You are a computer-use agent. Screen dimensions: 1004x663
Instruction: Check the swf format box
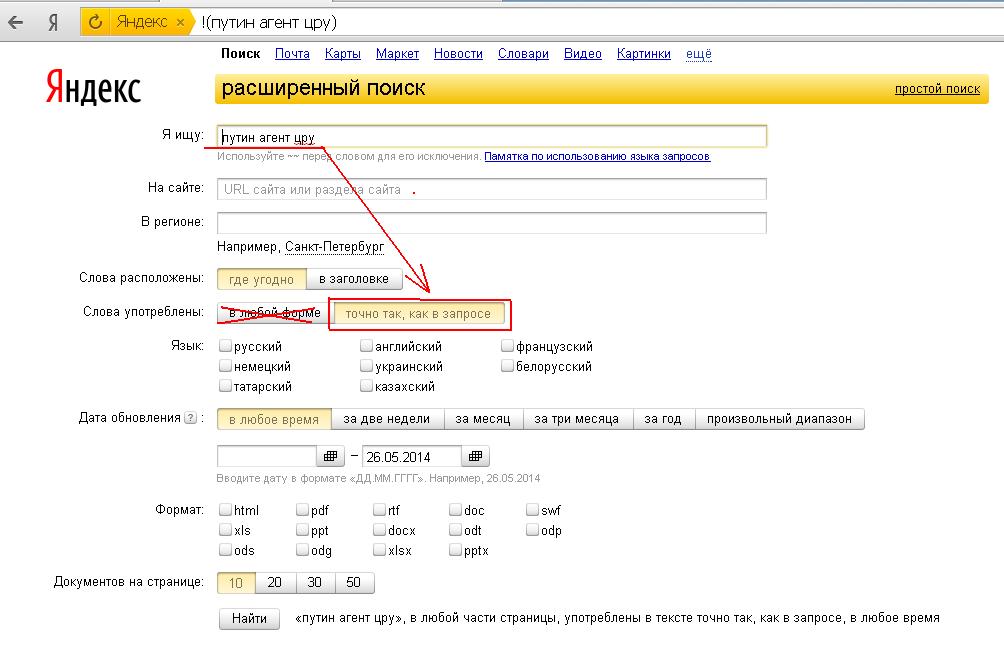[x=532, y=510]
